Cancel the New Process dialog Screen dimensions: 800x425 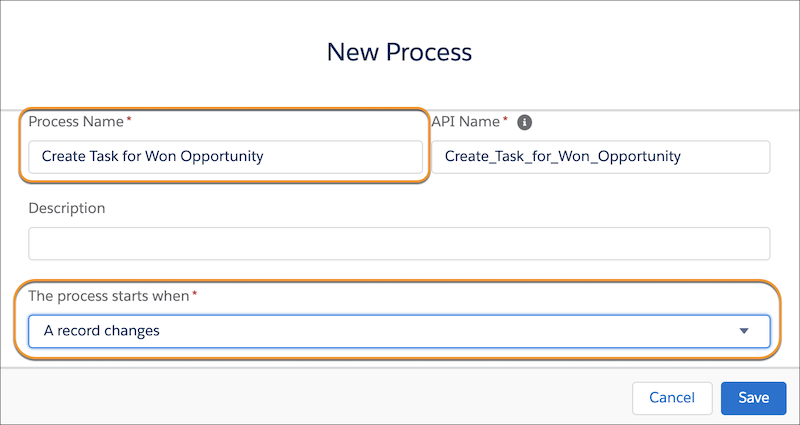[x=672, y=398]
